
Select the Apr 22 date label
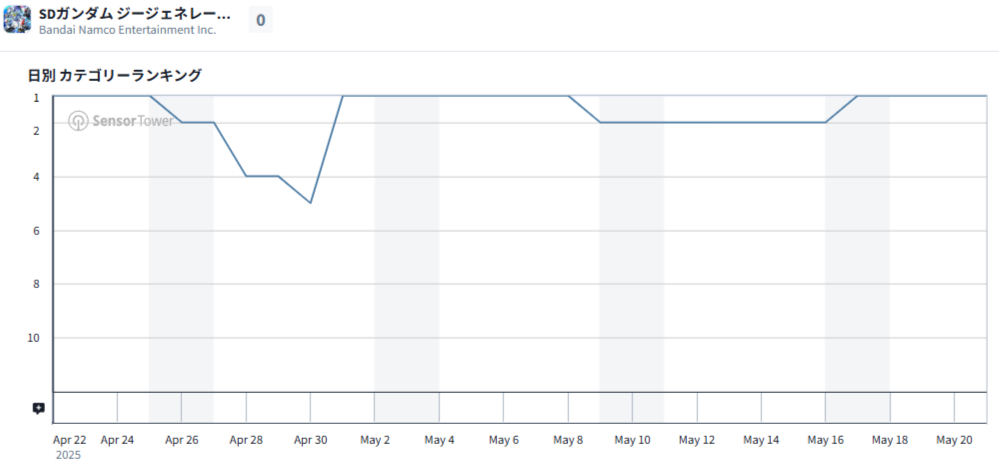(70, 439)
